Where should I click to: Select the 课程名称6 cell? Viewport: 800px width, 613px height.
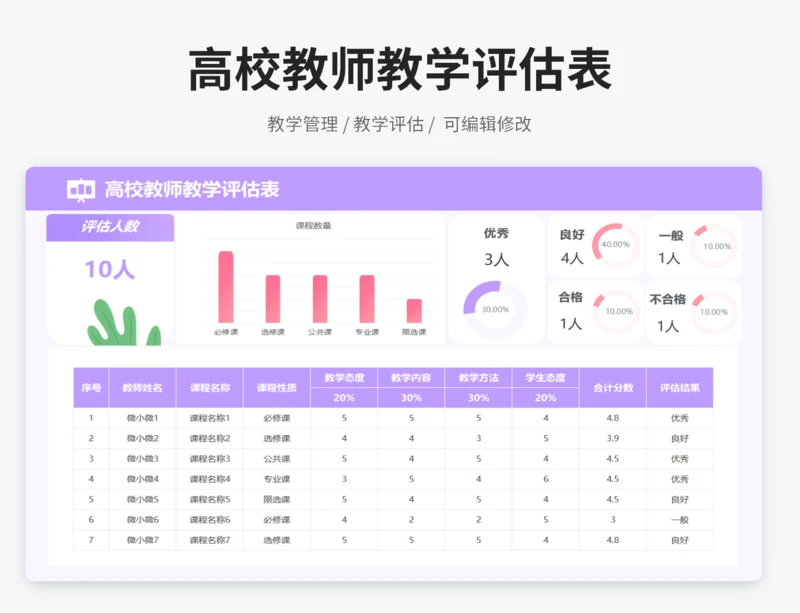[x=210, y=520]
